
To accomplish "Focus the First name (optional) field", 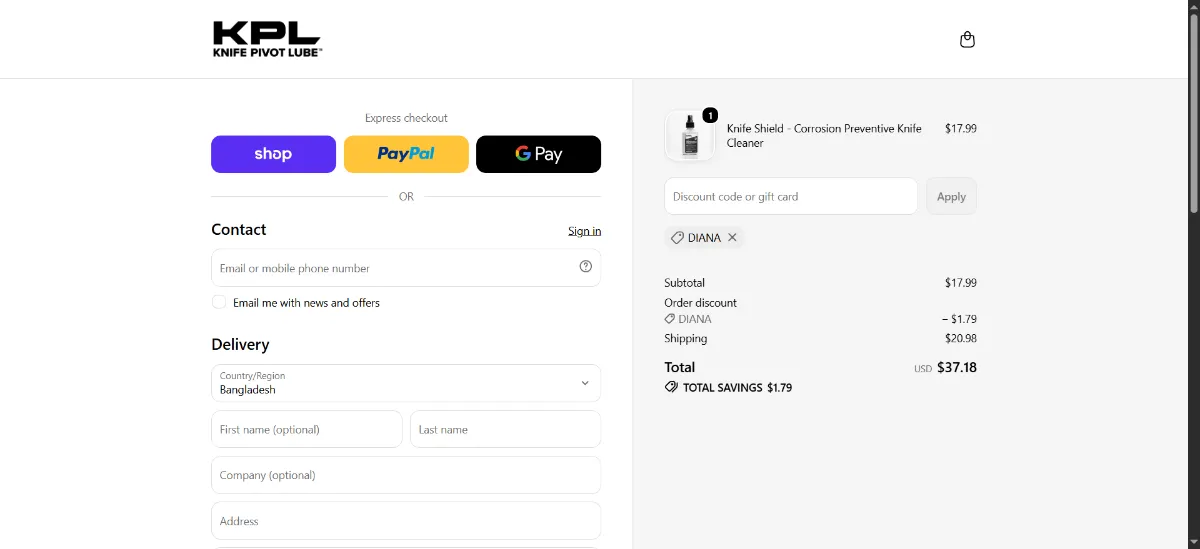I will 307,429.
